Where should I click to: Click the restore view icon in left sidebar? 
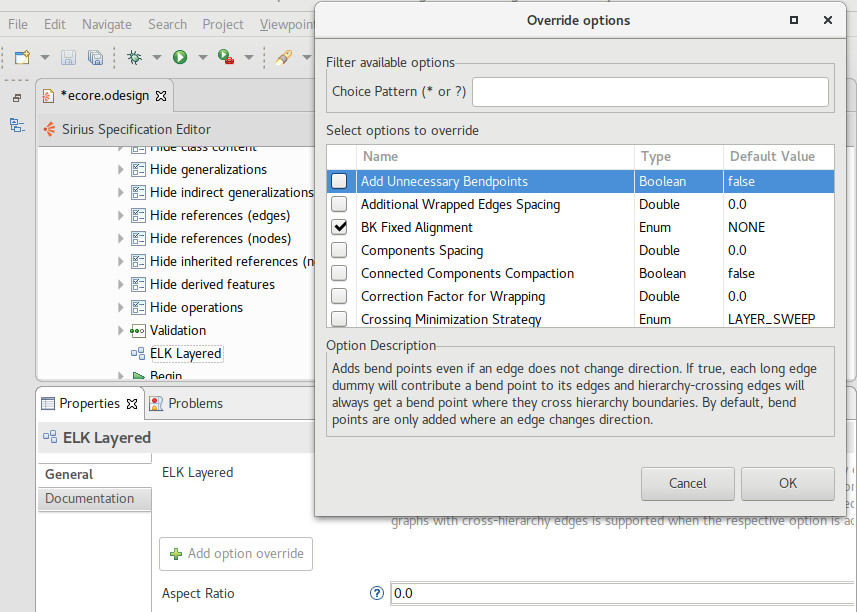(17, 98)
